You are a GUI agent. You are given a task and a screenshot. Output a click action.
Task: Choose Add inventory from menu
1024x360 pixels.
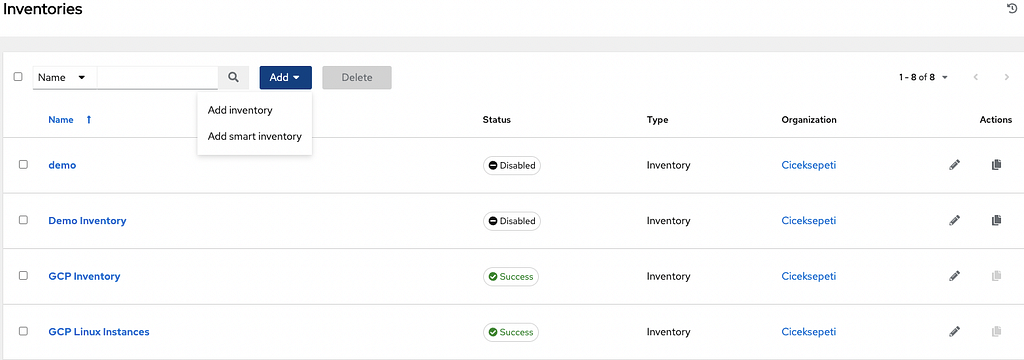[240, 110]
